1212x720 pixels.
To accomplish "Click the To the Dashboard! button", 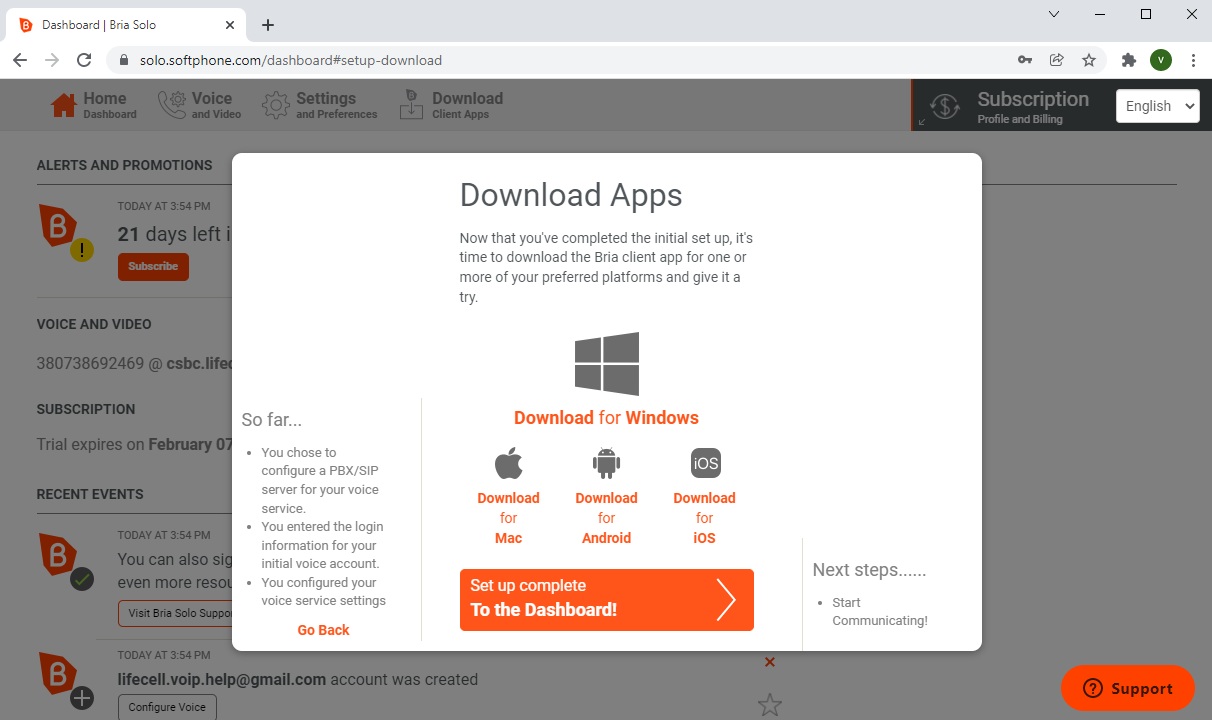I will pos(607,600).
